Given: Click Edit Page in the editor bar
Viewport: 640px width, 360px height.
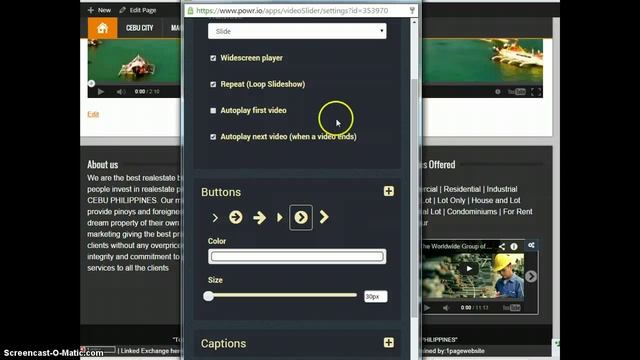Looking at the screenshot, I should [138, 10].
